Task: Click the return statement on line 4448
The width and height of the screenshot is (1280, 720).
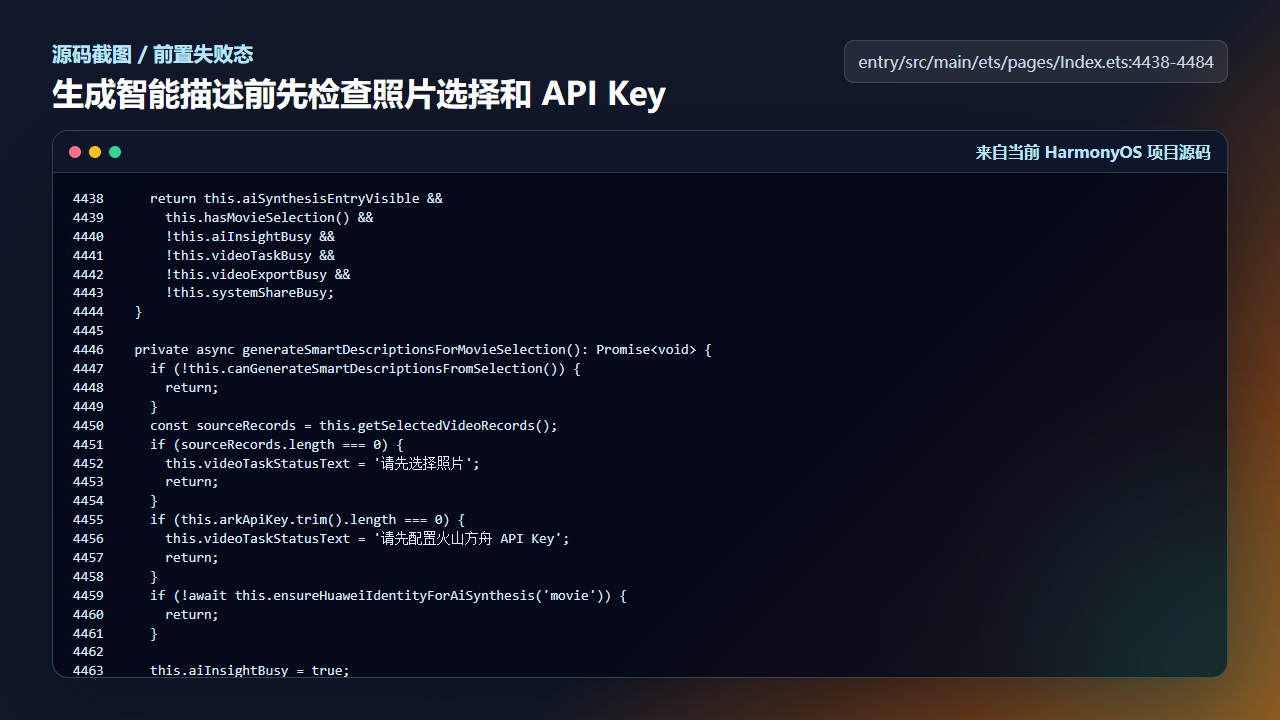Action: (192, 387)
